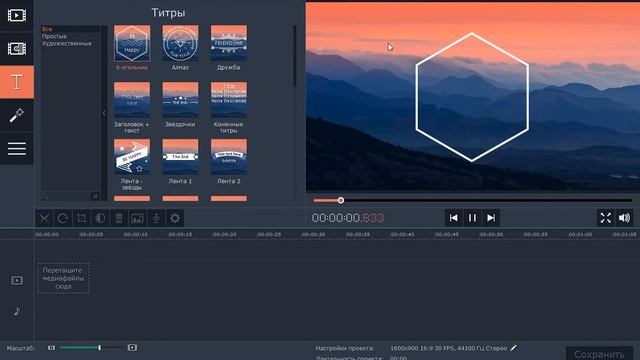Open the transitions hamburger tab
The height and width of the screenshot is (360, 640).
click(x=17, y=149)
